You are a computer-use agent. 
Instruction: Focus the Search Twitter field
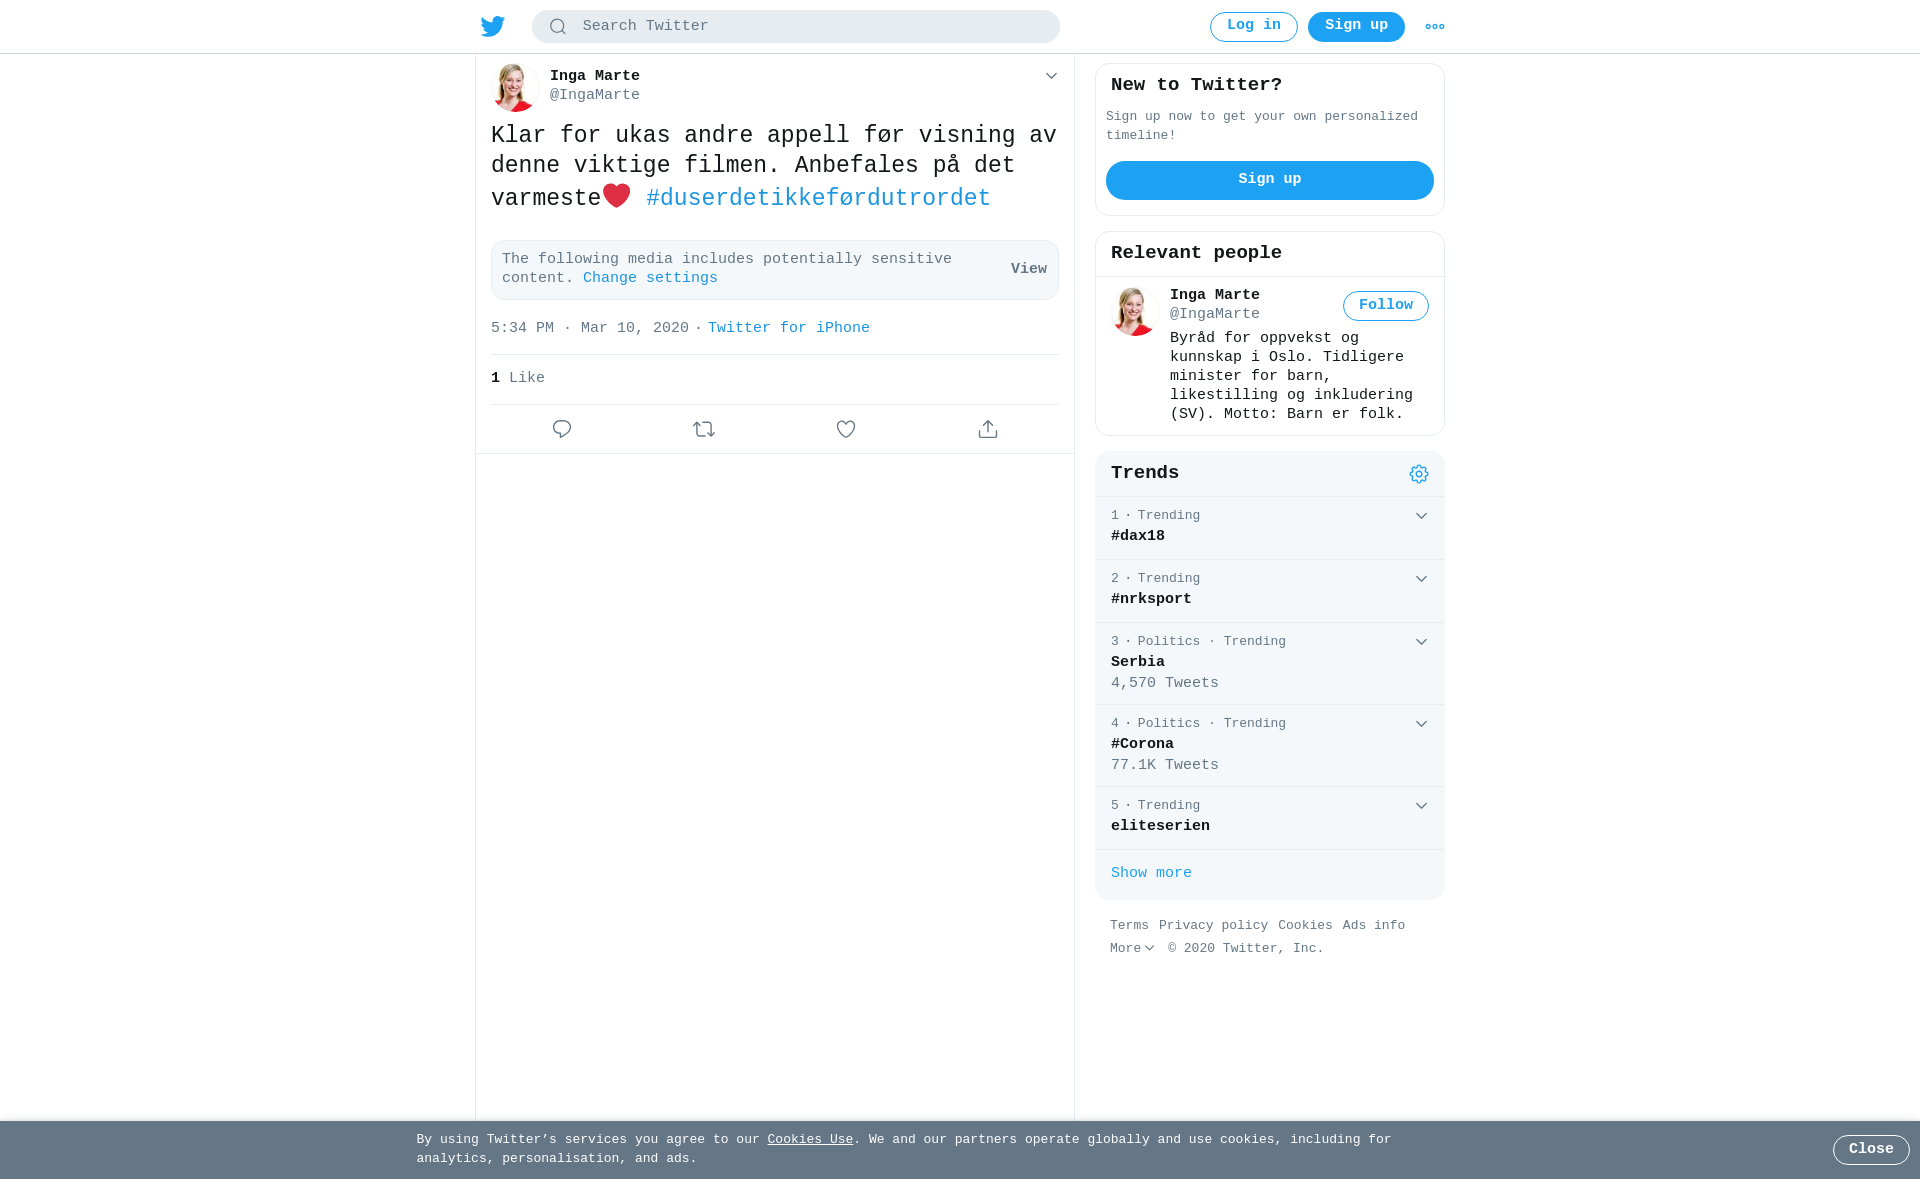tap(796, 27)
